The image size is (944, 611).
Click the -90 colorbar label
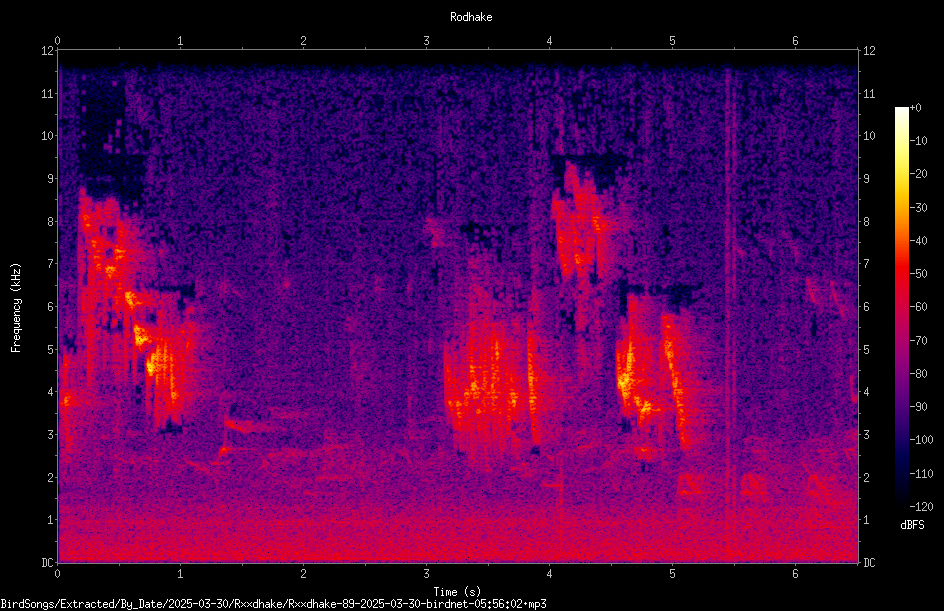point(918,407)
